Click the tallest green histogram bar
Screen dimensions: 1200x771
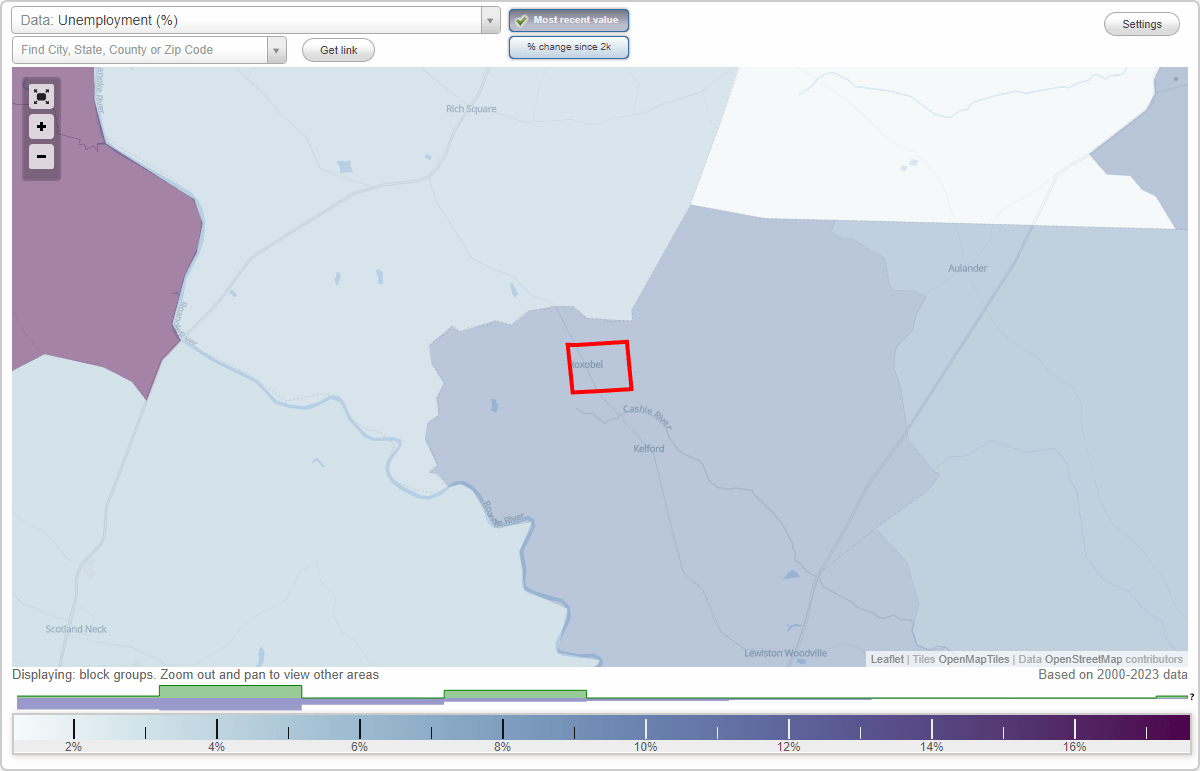click(230, 692)
